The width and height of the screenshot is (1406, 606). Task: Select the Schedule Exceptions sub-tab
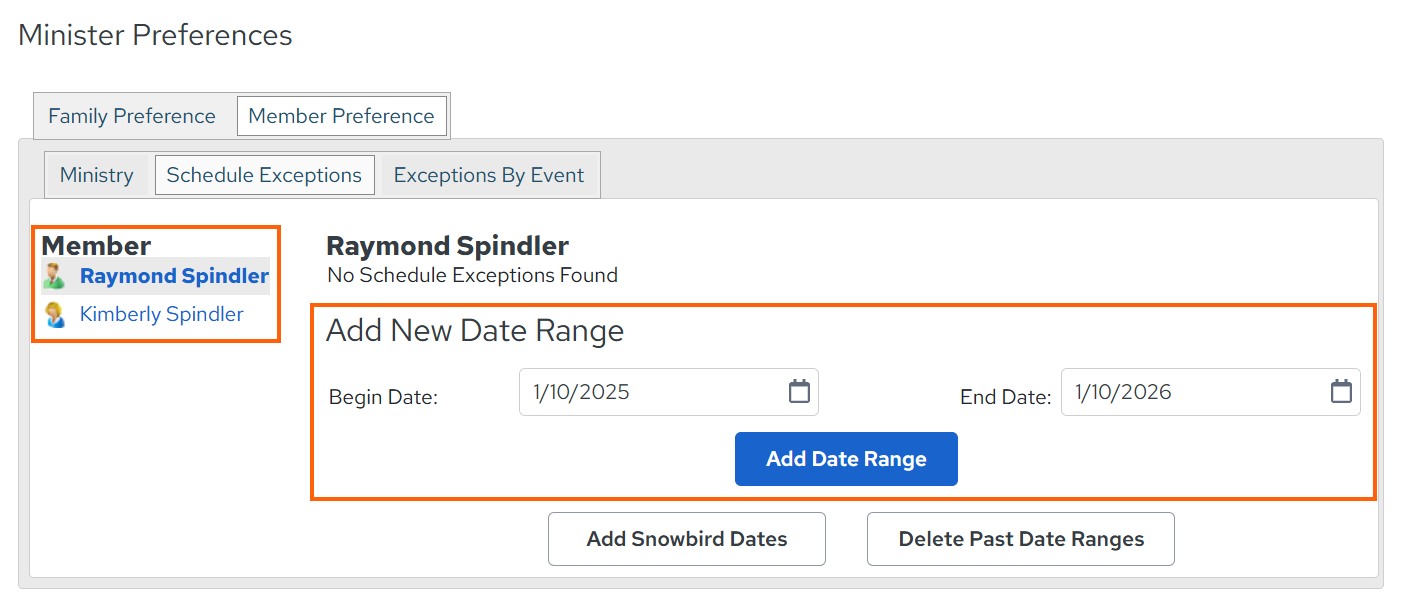[x=264, y=175]
